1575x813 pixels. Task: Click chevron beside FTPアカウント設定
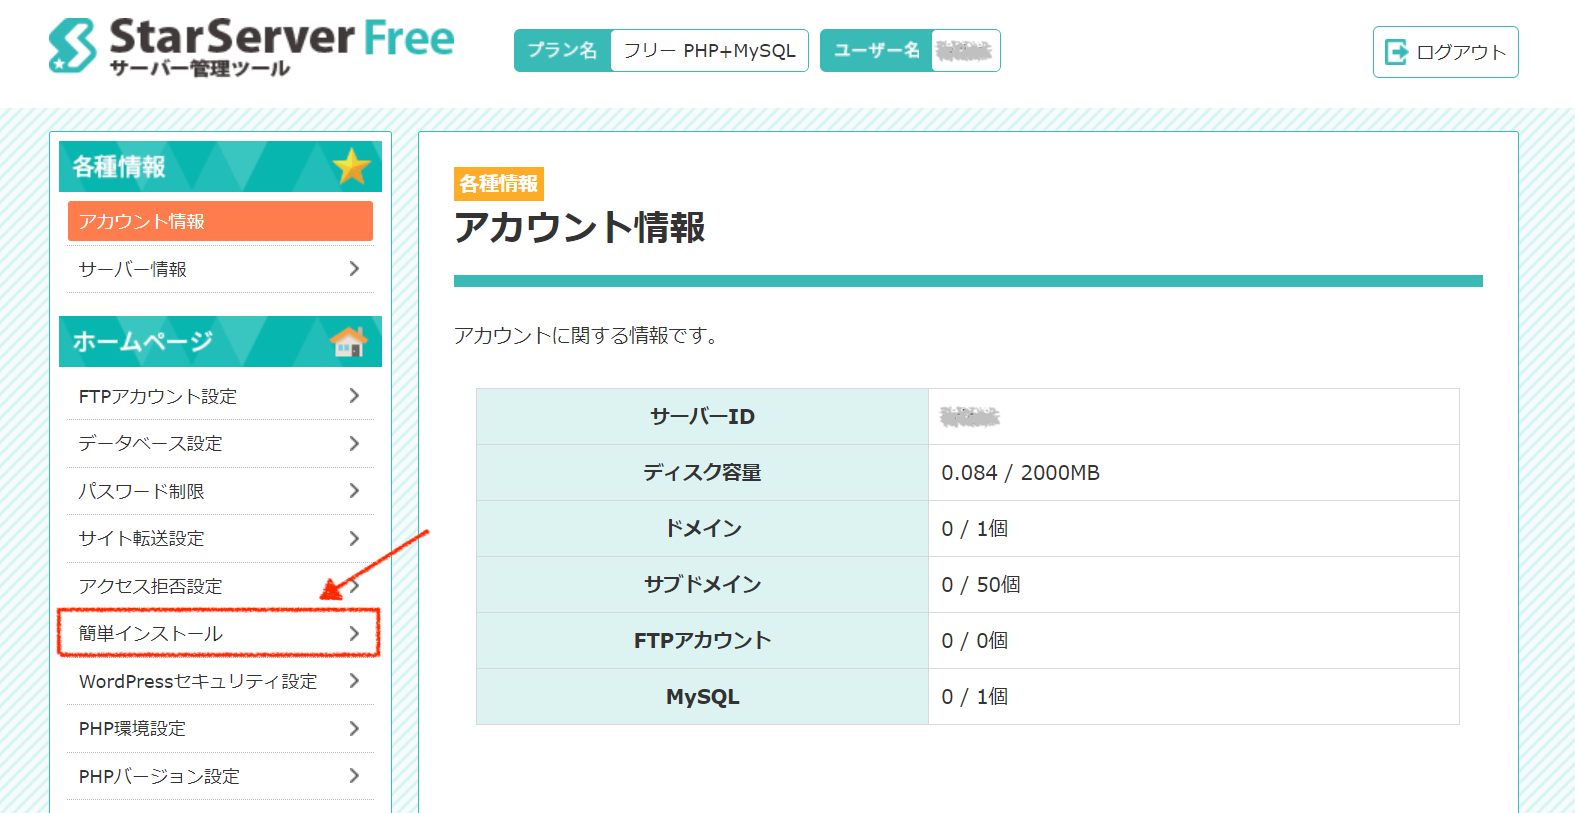point(354,396)
